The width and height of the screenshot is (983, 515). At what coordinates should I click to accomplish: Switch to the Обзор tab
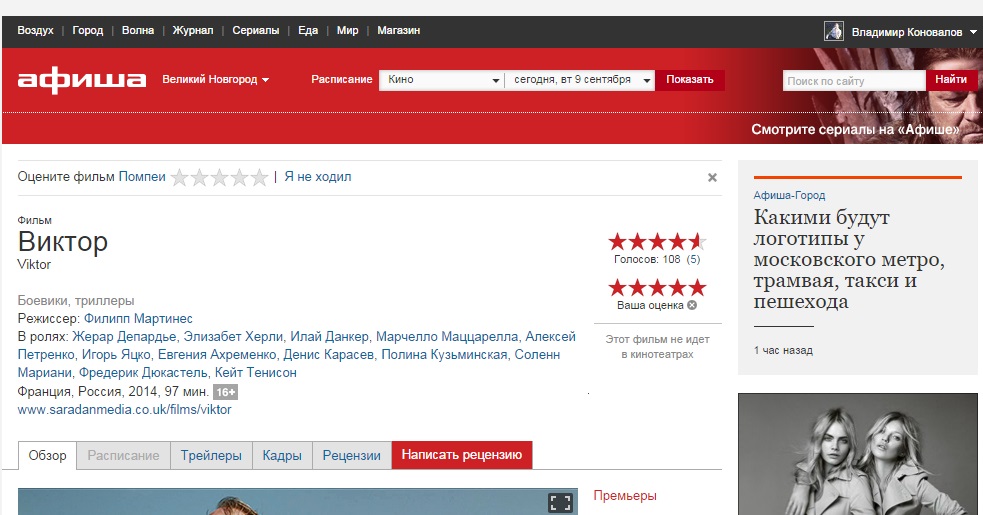[x=48, y=455]
